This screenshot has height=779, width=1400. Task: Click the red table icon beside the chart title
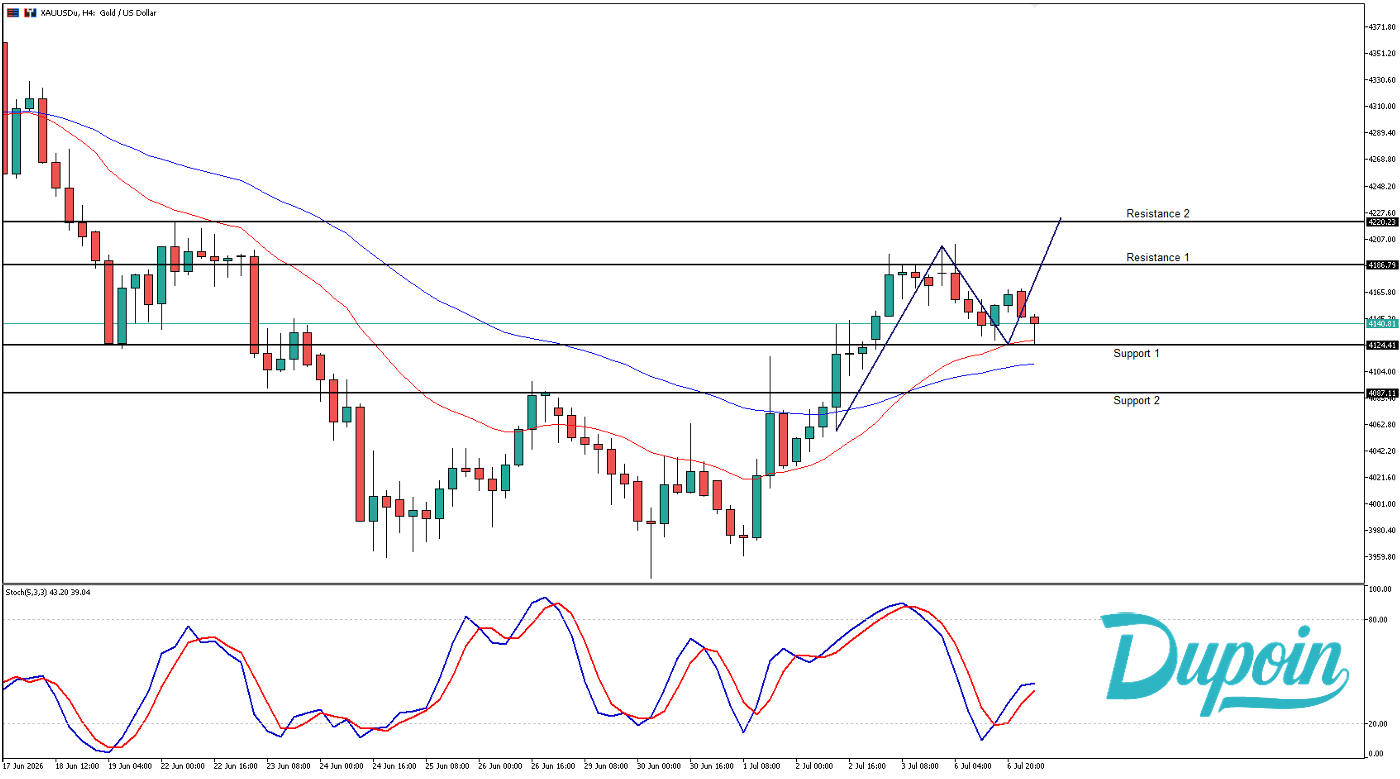coord(11,13)
